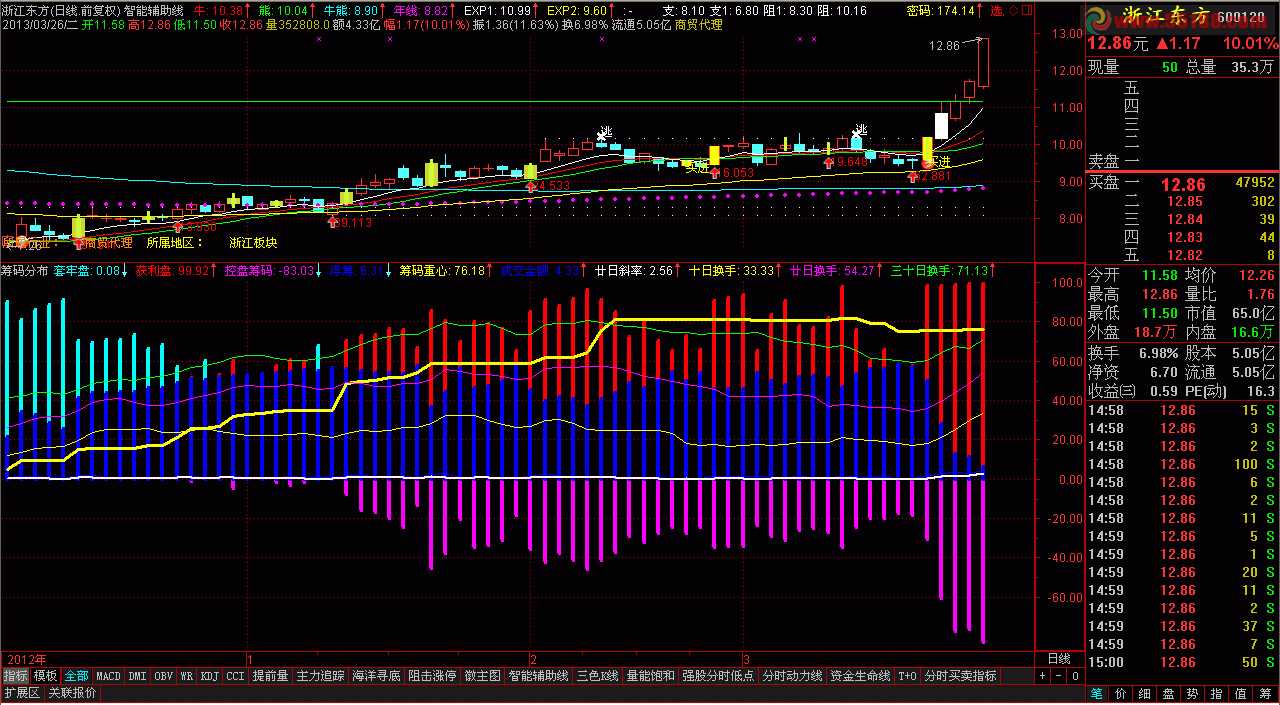Open the 关联报价 panel
Viewport: 1280px width, 705px height.
[72, 692]
